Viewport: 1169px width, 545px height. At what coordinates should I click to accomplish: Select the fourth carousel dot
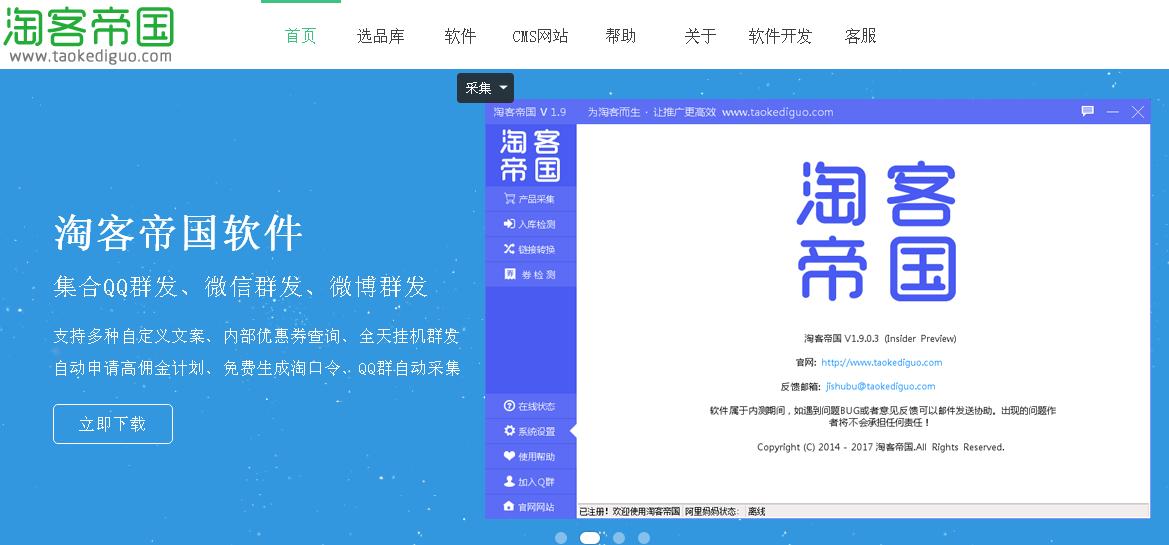[644, 538]
